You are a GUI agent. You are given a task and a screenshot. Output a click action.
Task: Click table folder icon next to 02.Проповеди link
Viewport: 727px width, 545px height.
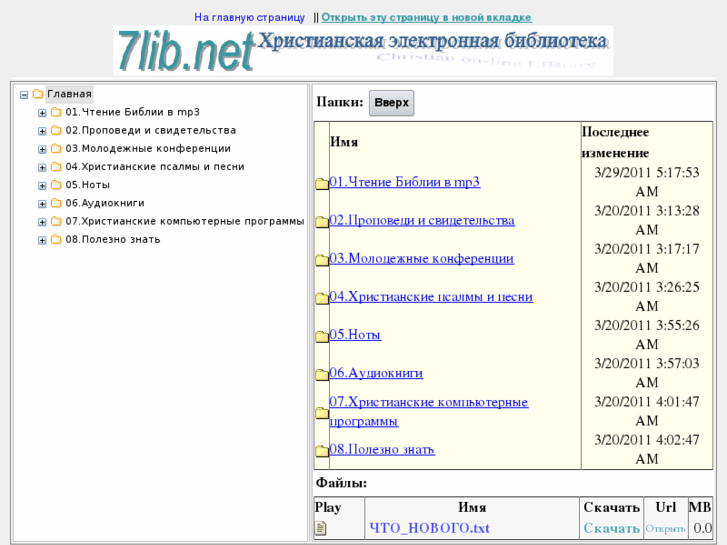(x=322, y=222)
